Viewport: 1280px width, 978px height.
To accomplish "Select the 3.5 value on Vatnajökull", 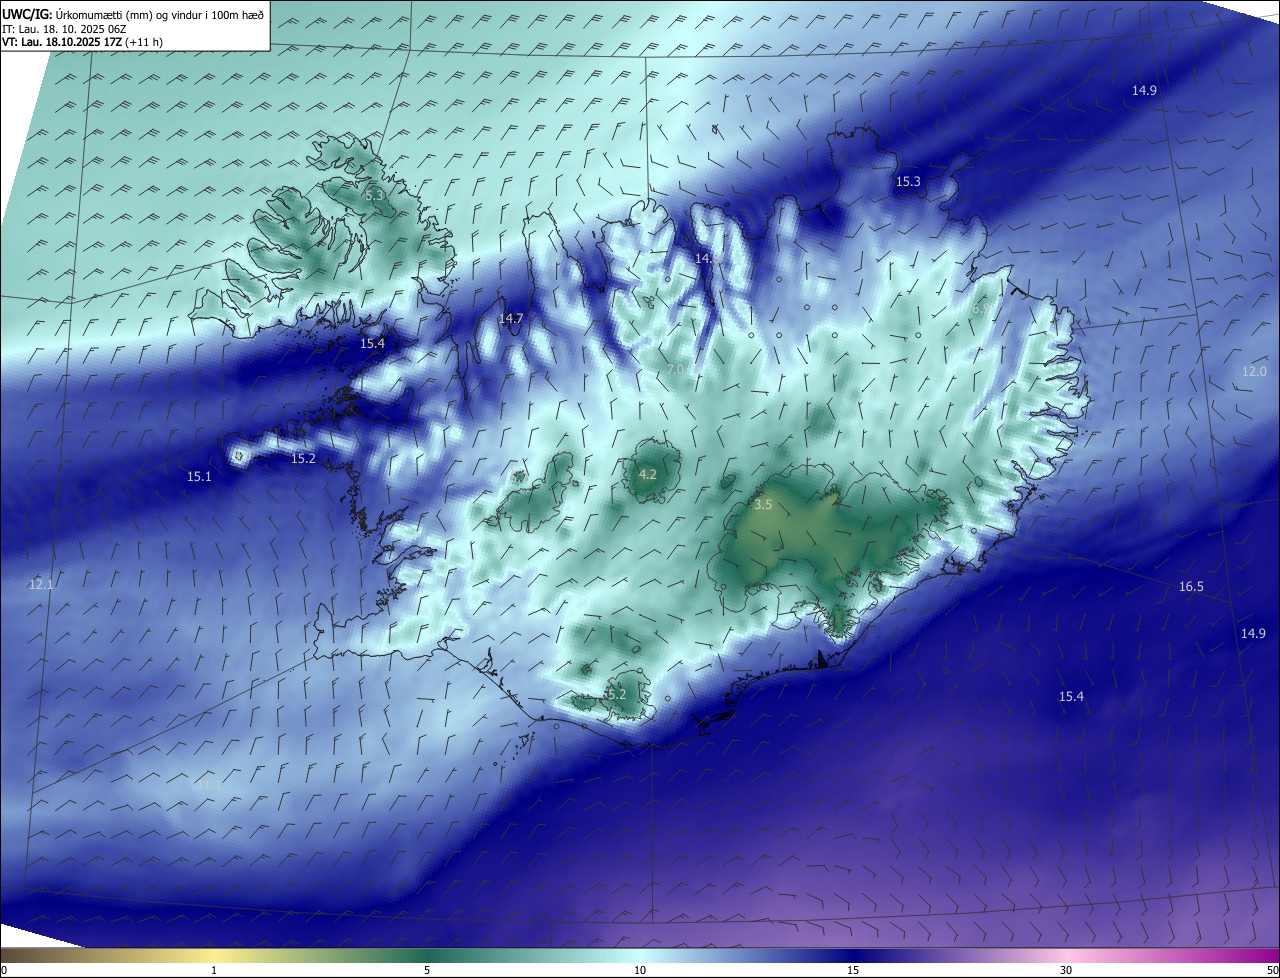I will (x=763, y=505).
